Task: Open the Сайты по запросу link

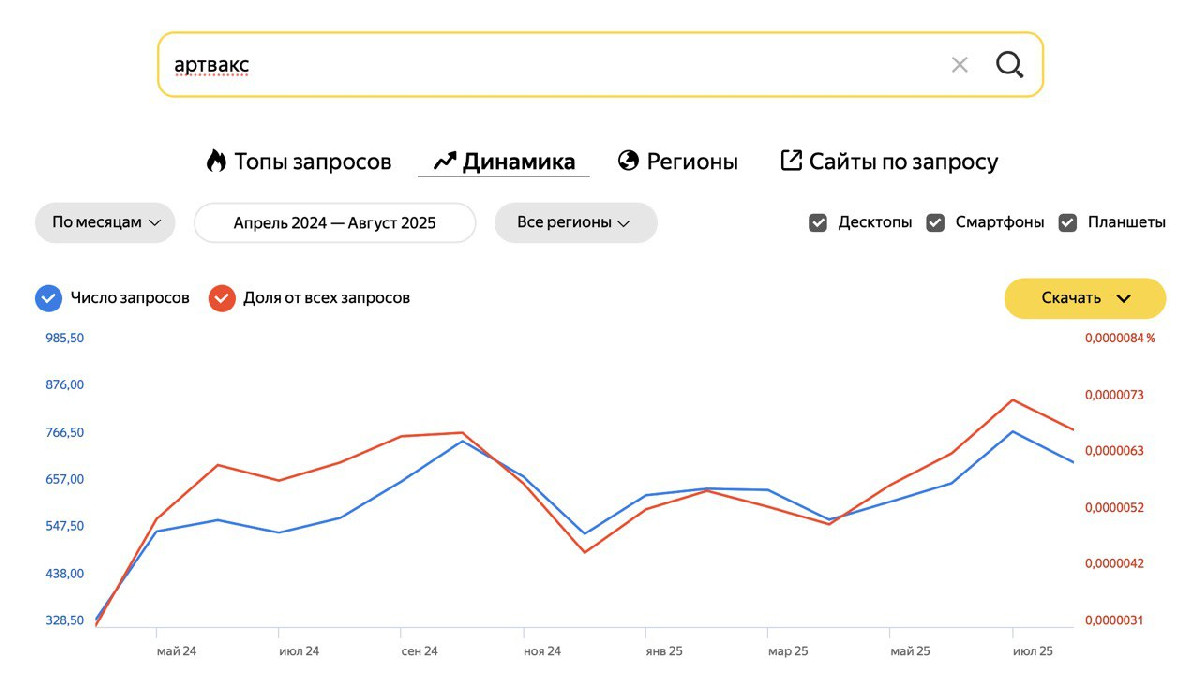Action: point(903,161)
